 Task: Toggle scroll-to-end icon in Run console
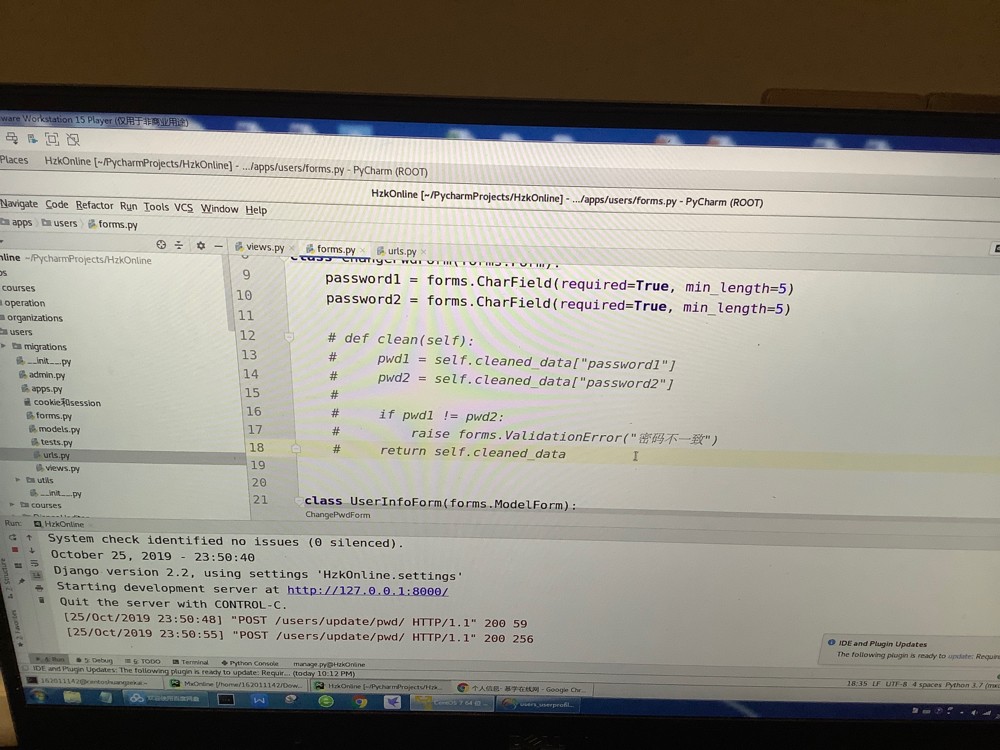pyautogui.click(x=37, y=576)
